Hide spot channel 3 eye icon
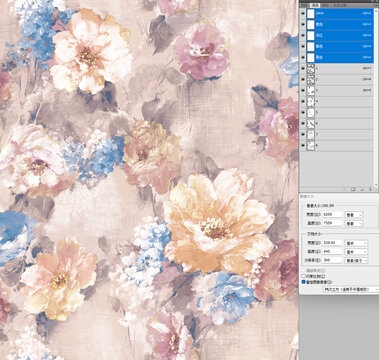Viewport: 379px width, 360px height. tap(303, 91)
